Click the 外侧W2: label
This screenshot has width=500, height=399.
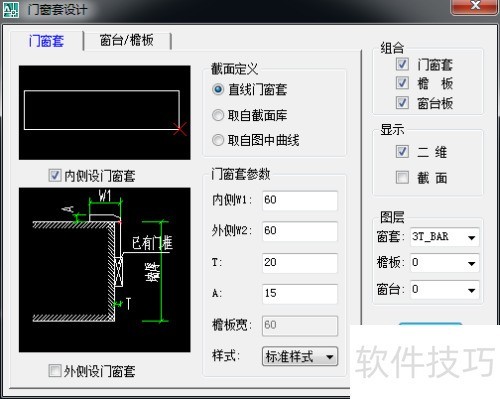coord(232,231)
